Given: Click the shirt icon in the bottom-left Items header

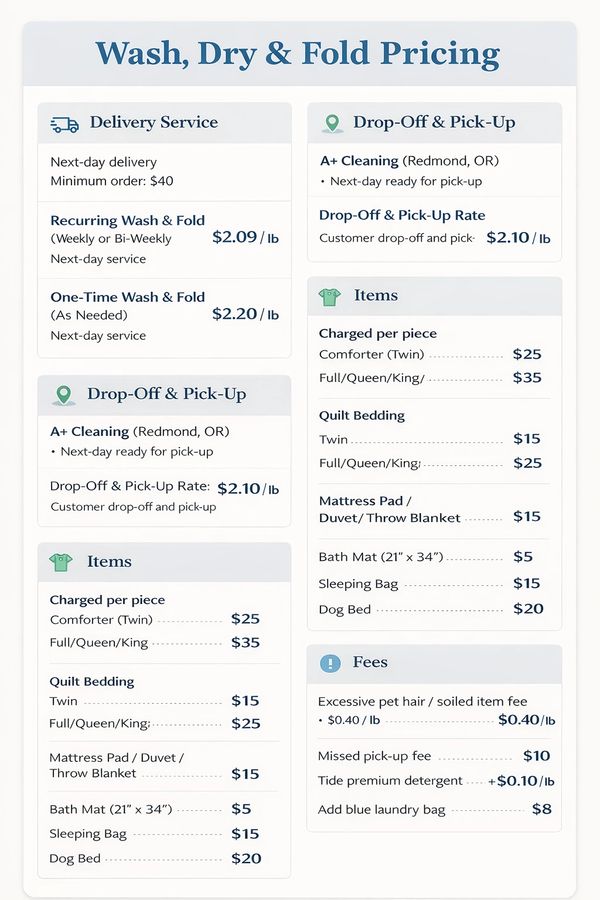Looking at the screenshot, I should pos(62,562).
